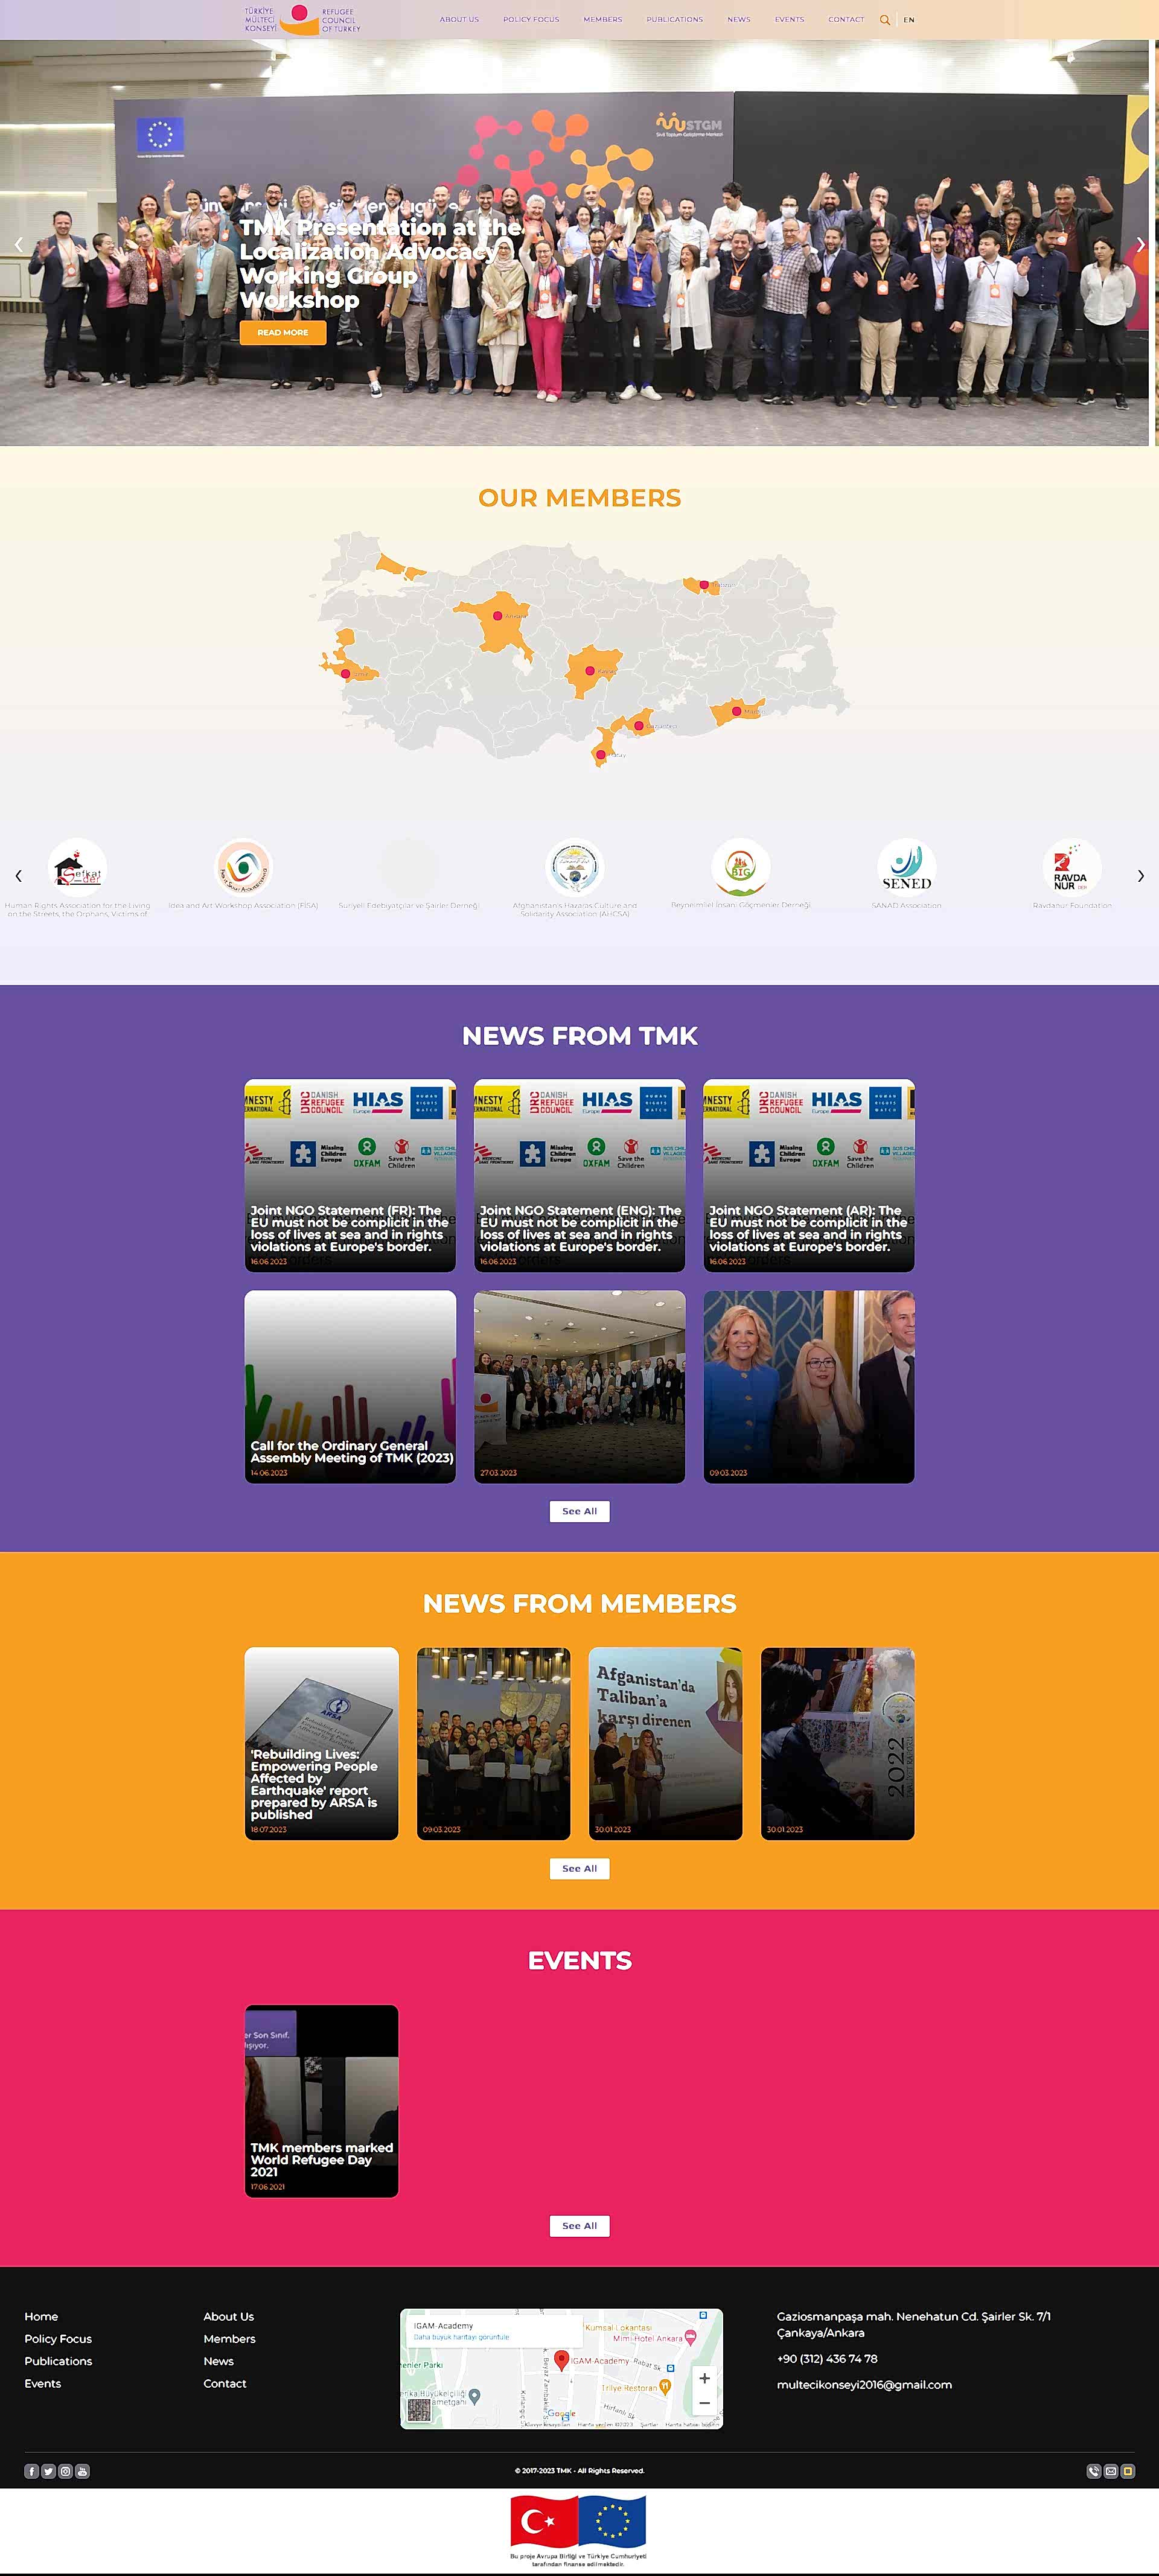This screenshot has width=1159, height=2576.
Task: Open the Facebook icon in the footer
Action: click(32, 2471)
